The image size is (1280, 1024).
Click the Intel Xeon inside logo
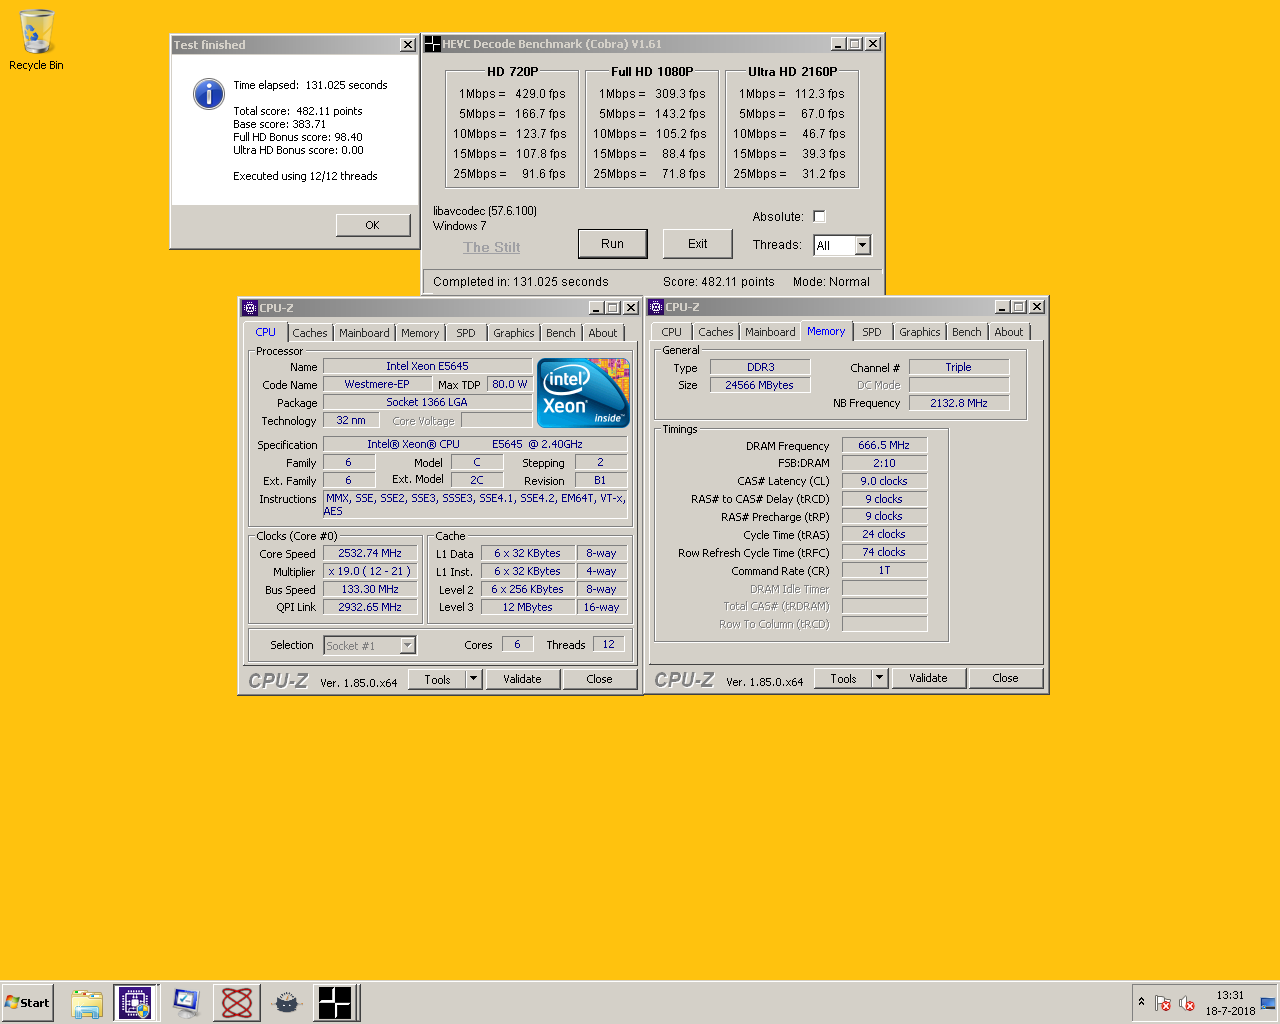click(x=584, y=393)
